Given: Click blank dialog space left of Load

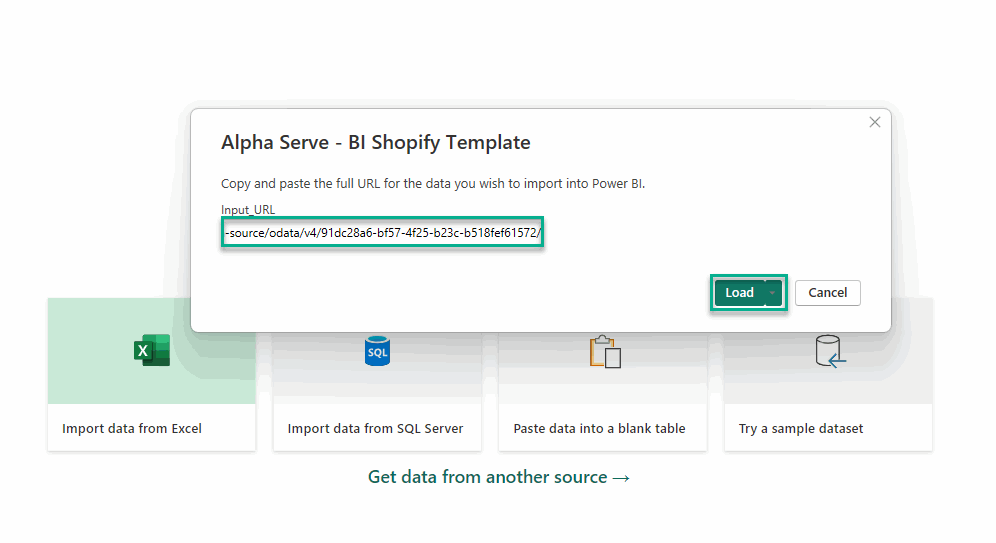Looking at the screenshot, I should [450, 293].
